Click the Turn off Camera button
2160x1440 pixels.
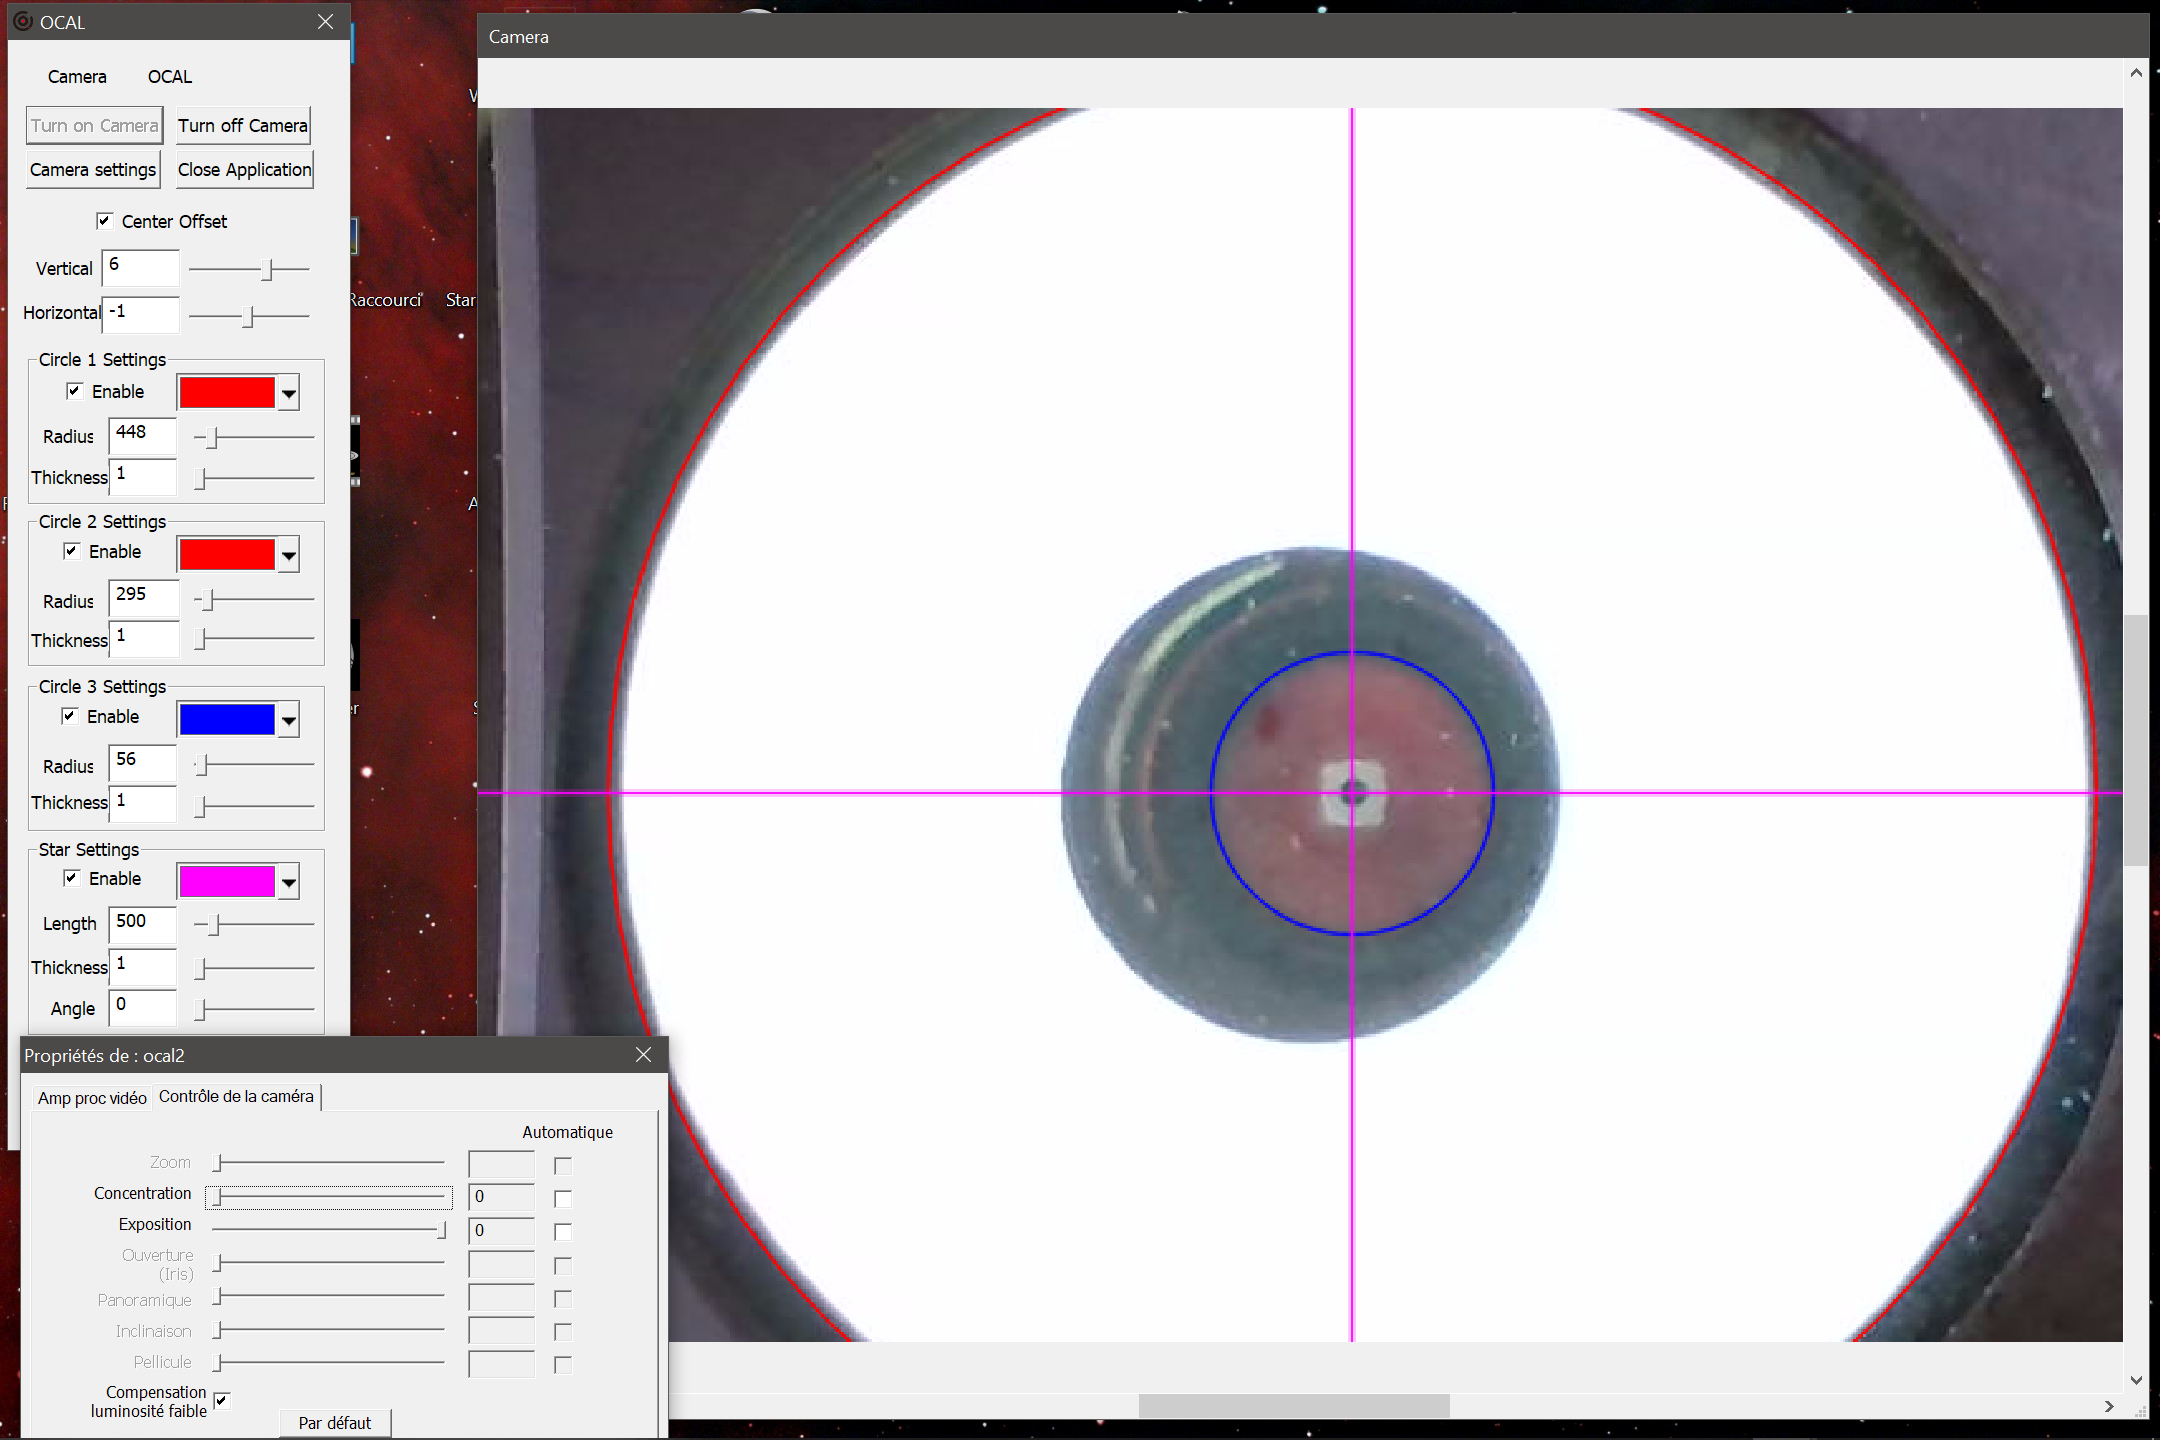pyautogui.click(x=243, y=126)
